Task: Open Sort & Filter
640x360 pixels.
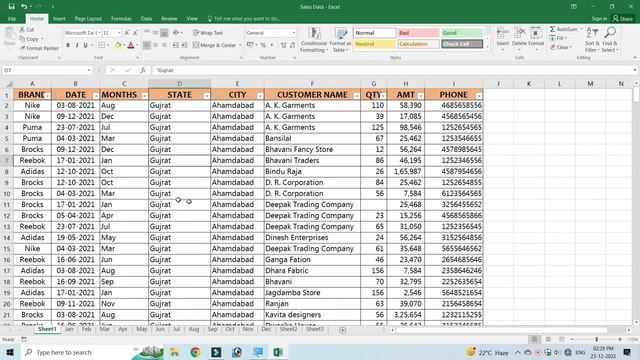Action: tap(592, 40)
